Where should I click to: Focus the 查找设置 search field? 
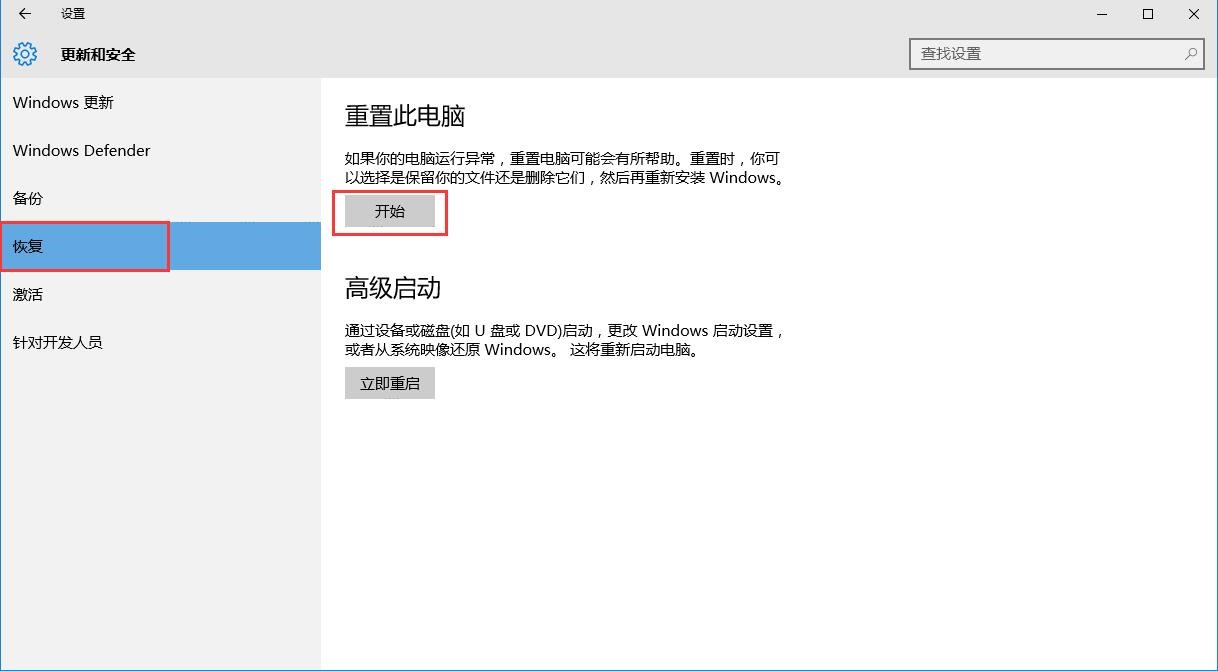click(x=1056, y=54)
